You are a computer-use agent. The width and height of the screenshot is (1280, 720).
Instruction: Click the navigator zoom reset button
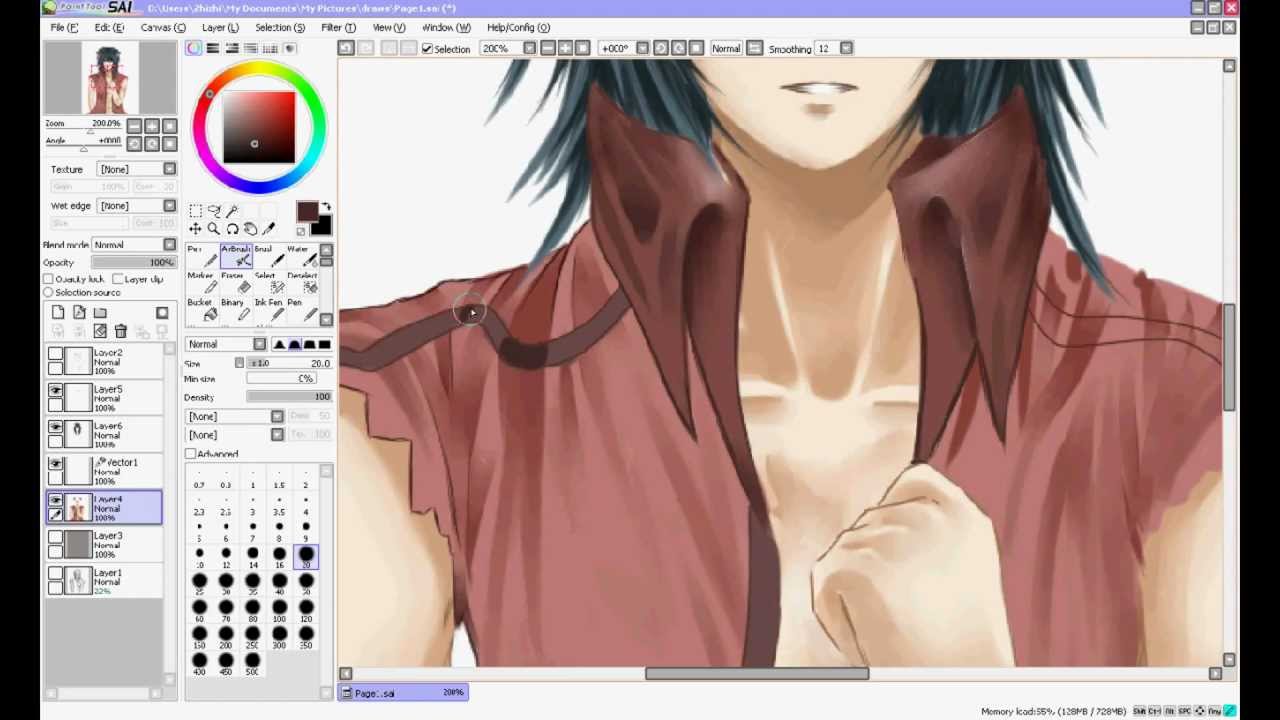click(169, 126)
